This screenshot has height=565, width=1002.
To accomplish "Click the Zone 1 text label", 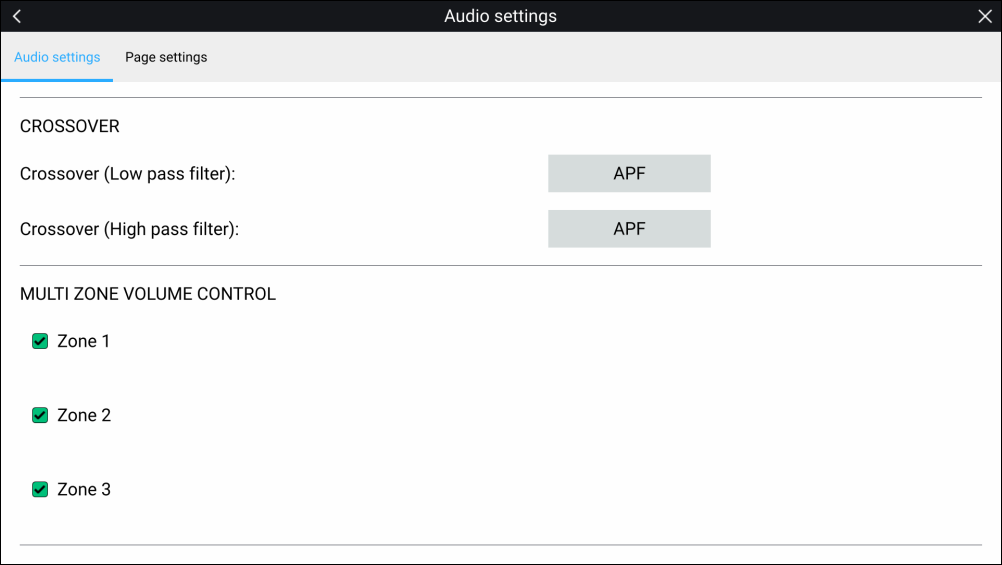I will point(84,341).
